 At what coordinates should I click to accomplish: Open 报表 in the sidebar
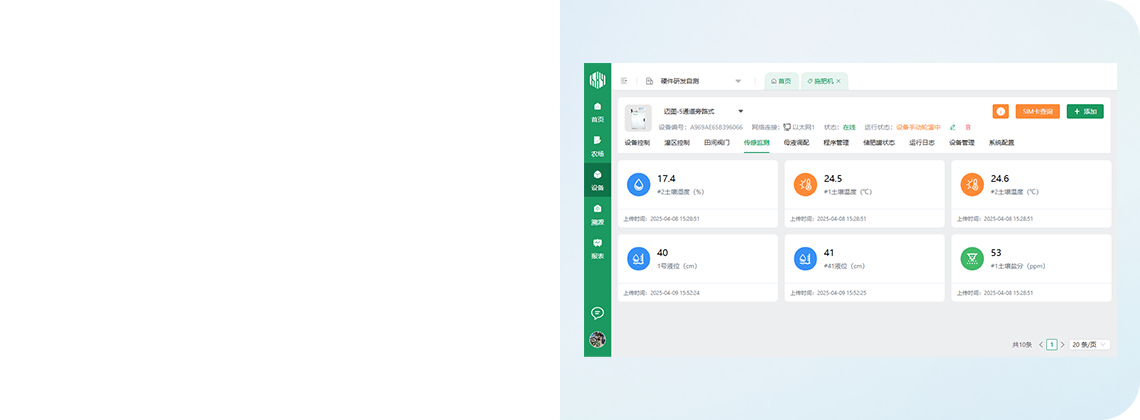pyautogui.click(x=597, y=249)
